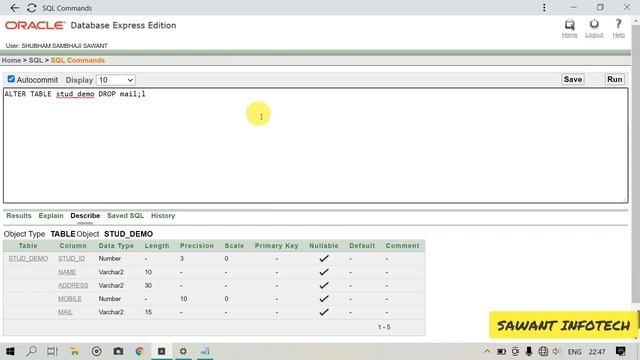This screenshot has width=640, height=360.
Task: Click the ADDRESS column link
Action: point(73,286)
